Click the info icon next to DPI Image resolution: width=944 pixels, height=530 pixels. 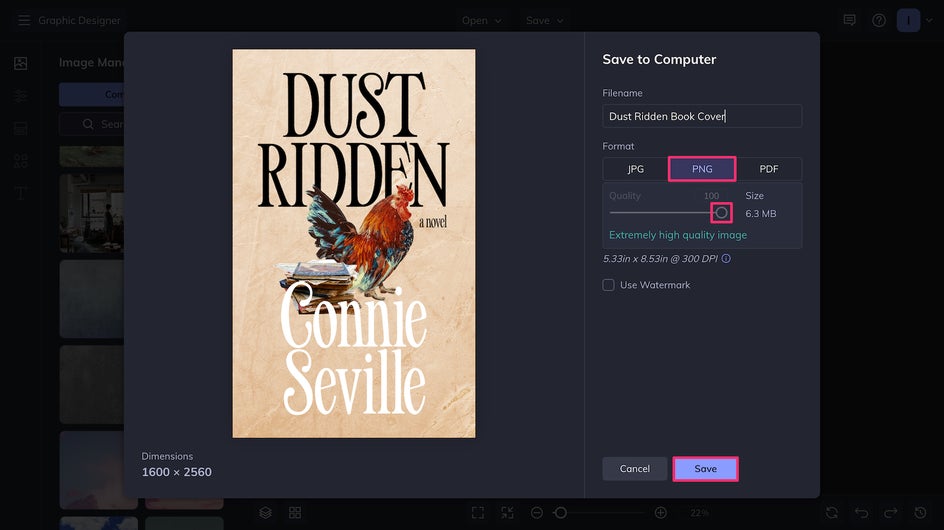(726, 259)
